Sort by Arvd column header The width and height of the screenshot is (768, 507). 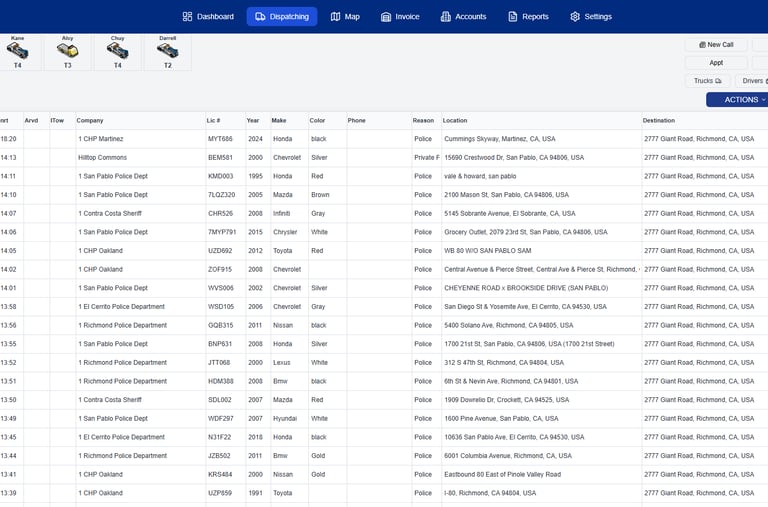pyautogui.click(x=31, y=121)
